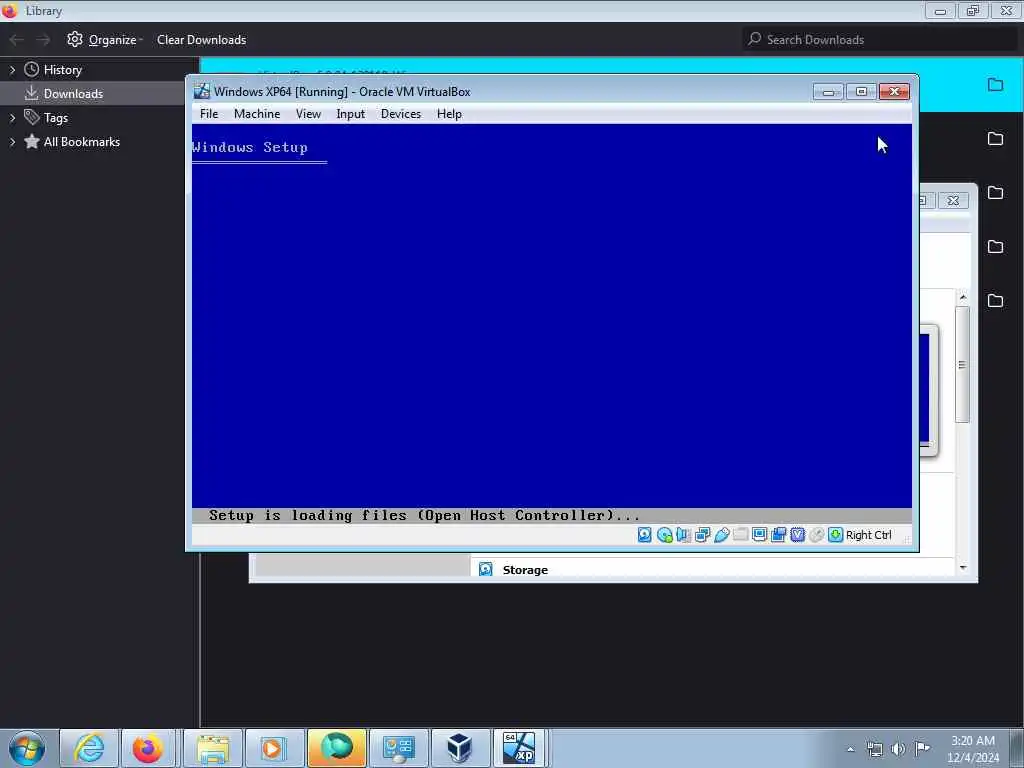Expand the All Bookmarks tree item
The width and height of the screenshot is (1024, 768).
tap(12, 142)
